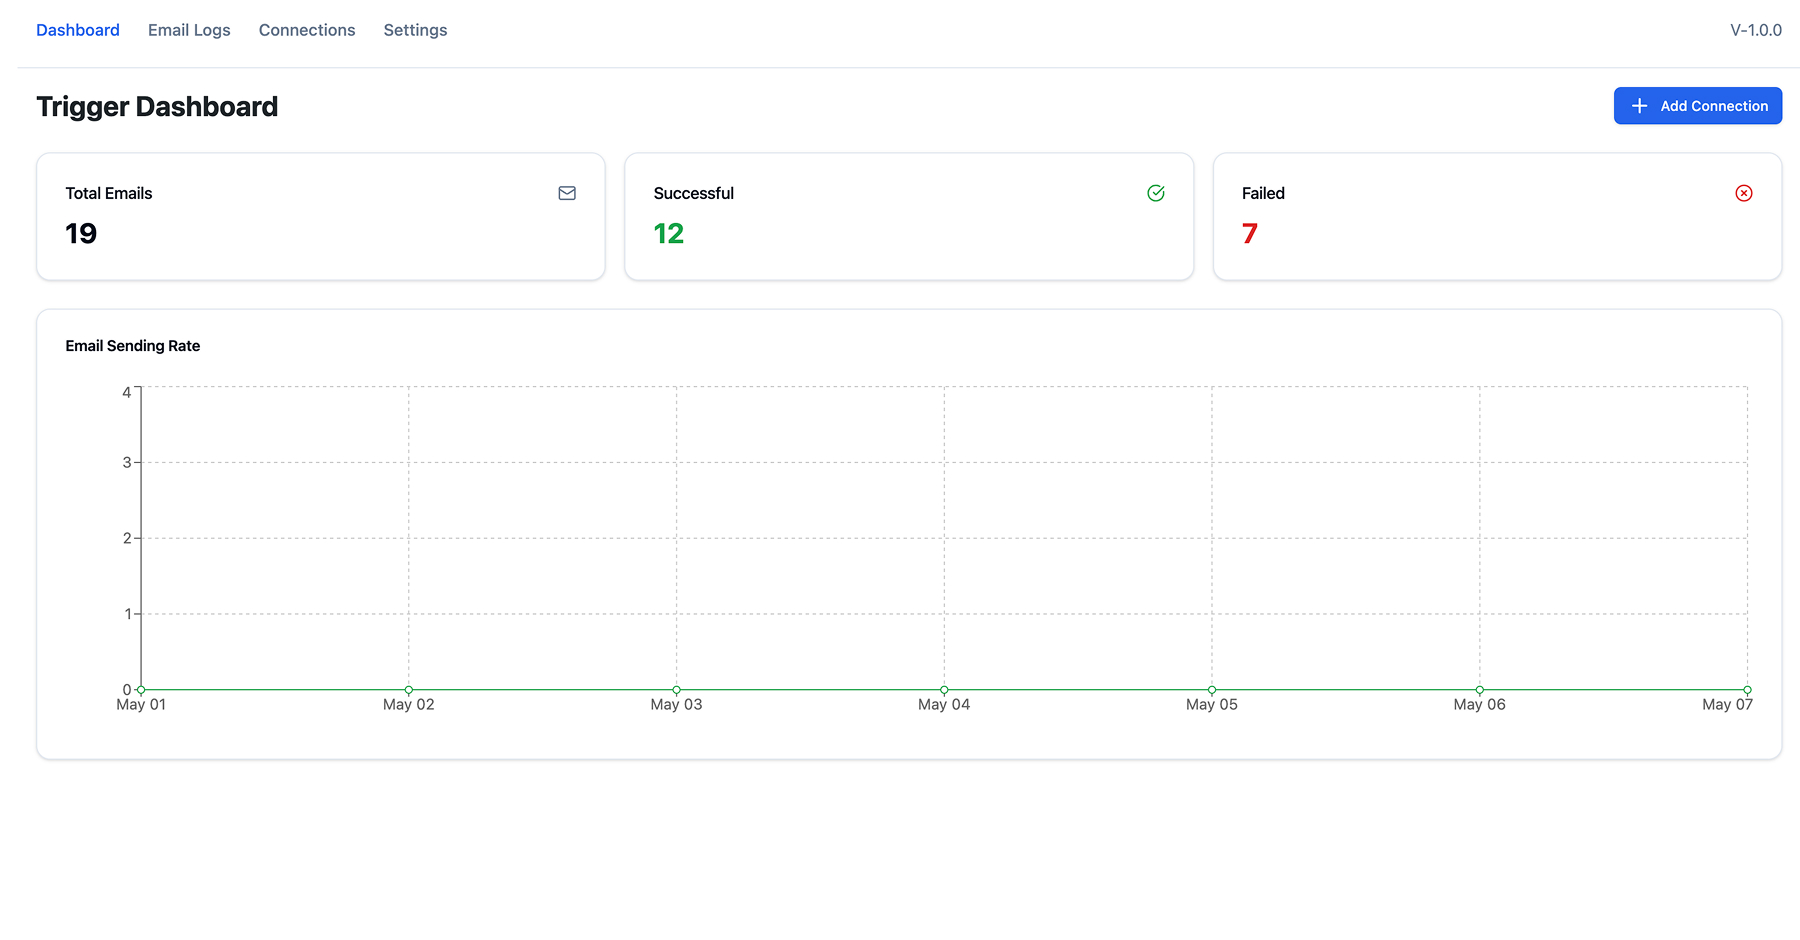Select the May 03 data point on the chart
The width and height of the screenshot is (1800, 940).
677,690
